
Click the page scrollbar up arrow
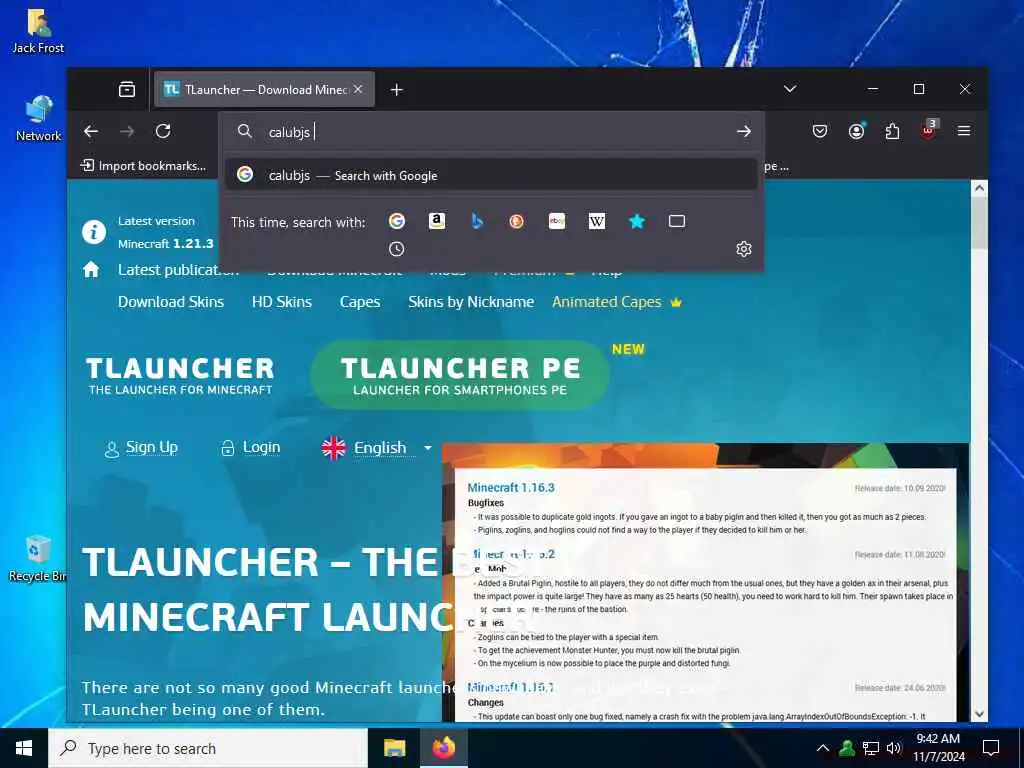coord(979,188)
